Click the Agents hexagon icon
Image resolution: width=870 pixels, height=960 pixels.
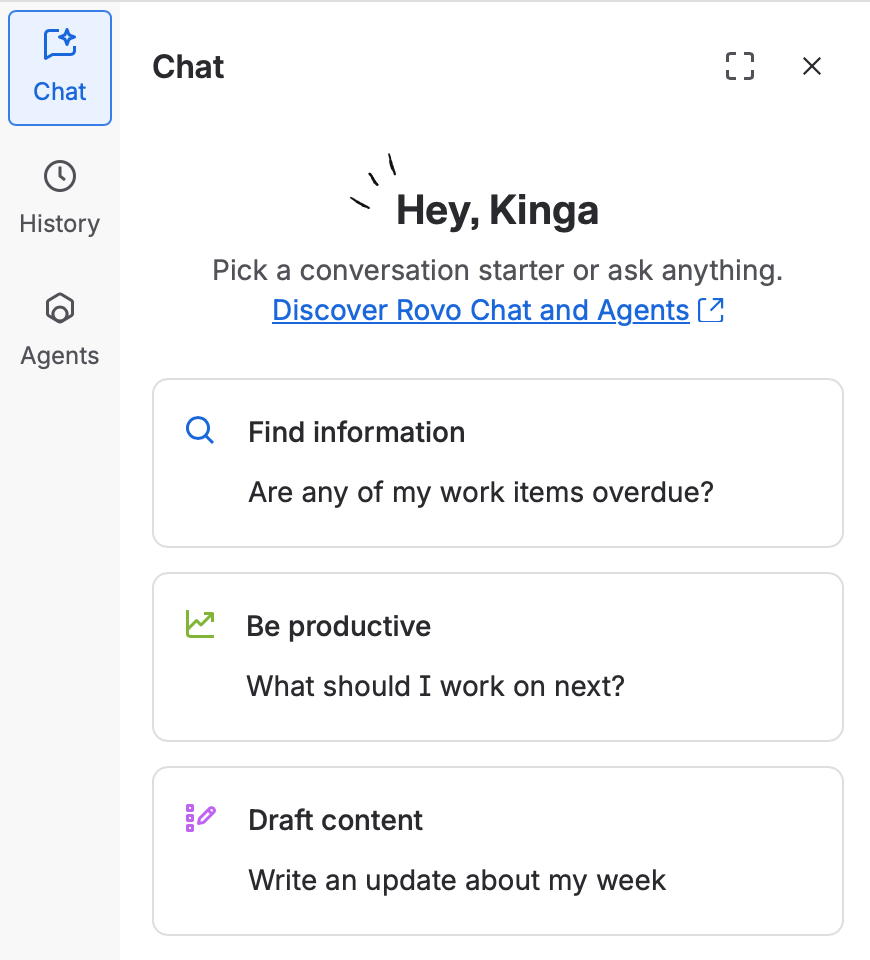click(x=60, y=308)
